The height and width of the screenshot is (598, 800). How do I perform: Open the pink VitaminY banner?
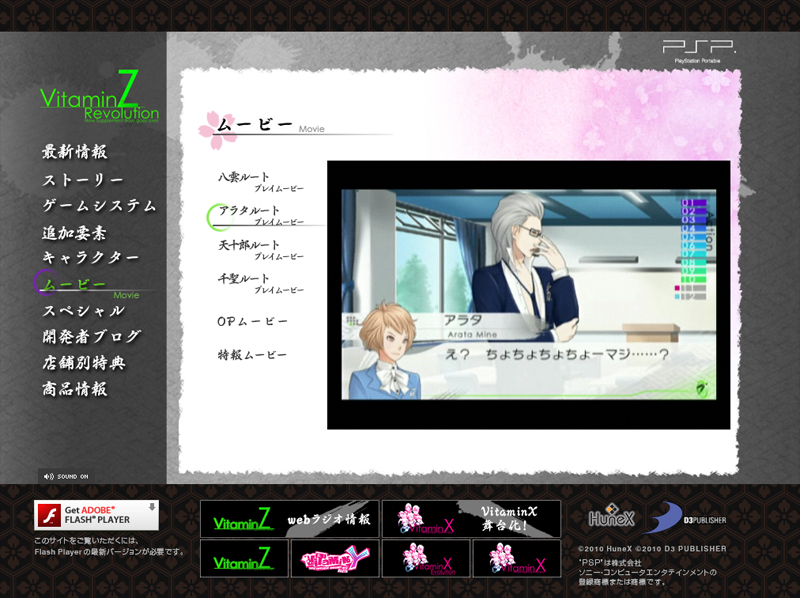click(335, 559)
